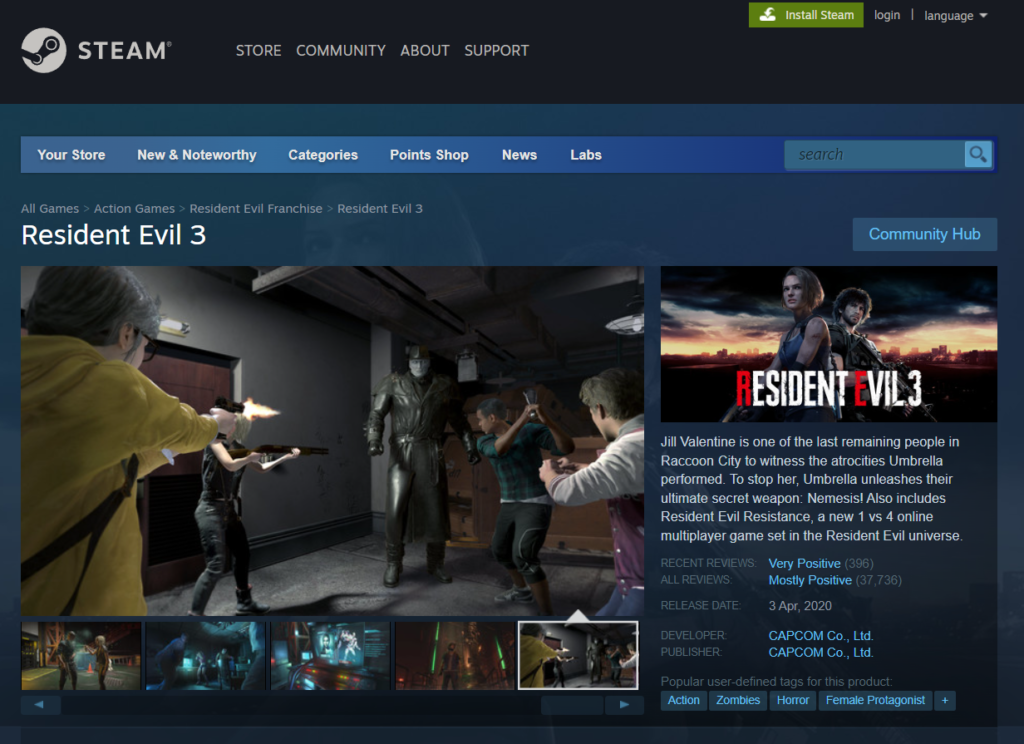Click the popular user-defined tags heading
1024x744 pixels.
[776, 681]
